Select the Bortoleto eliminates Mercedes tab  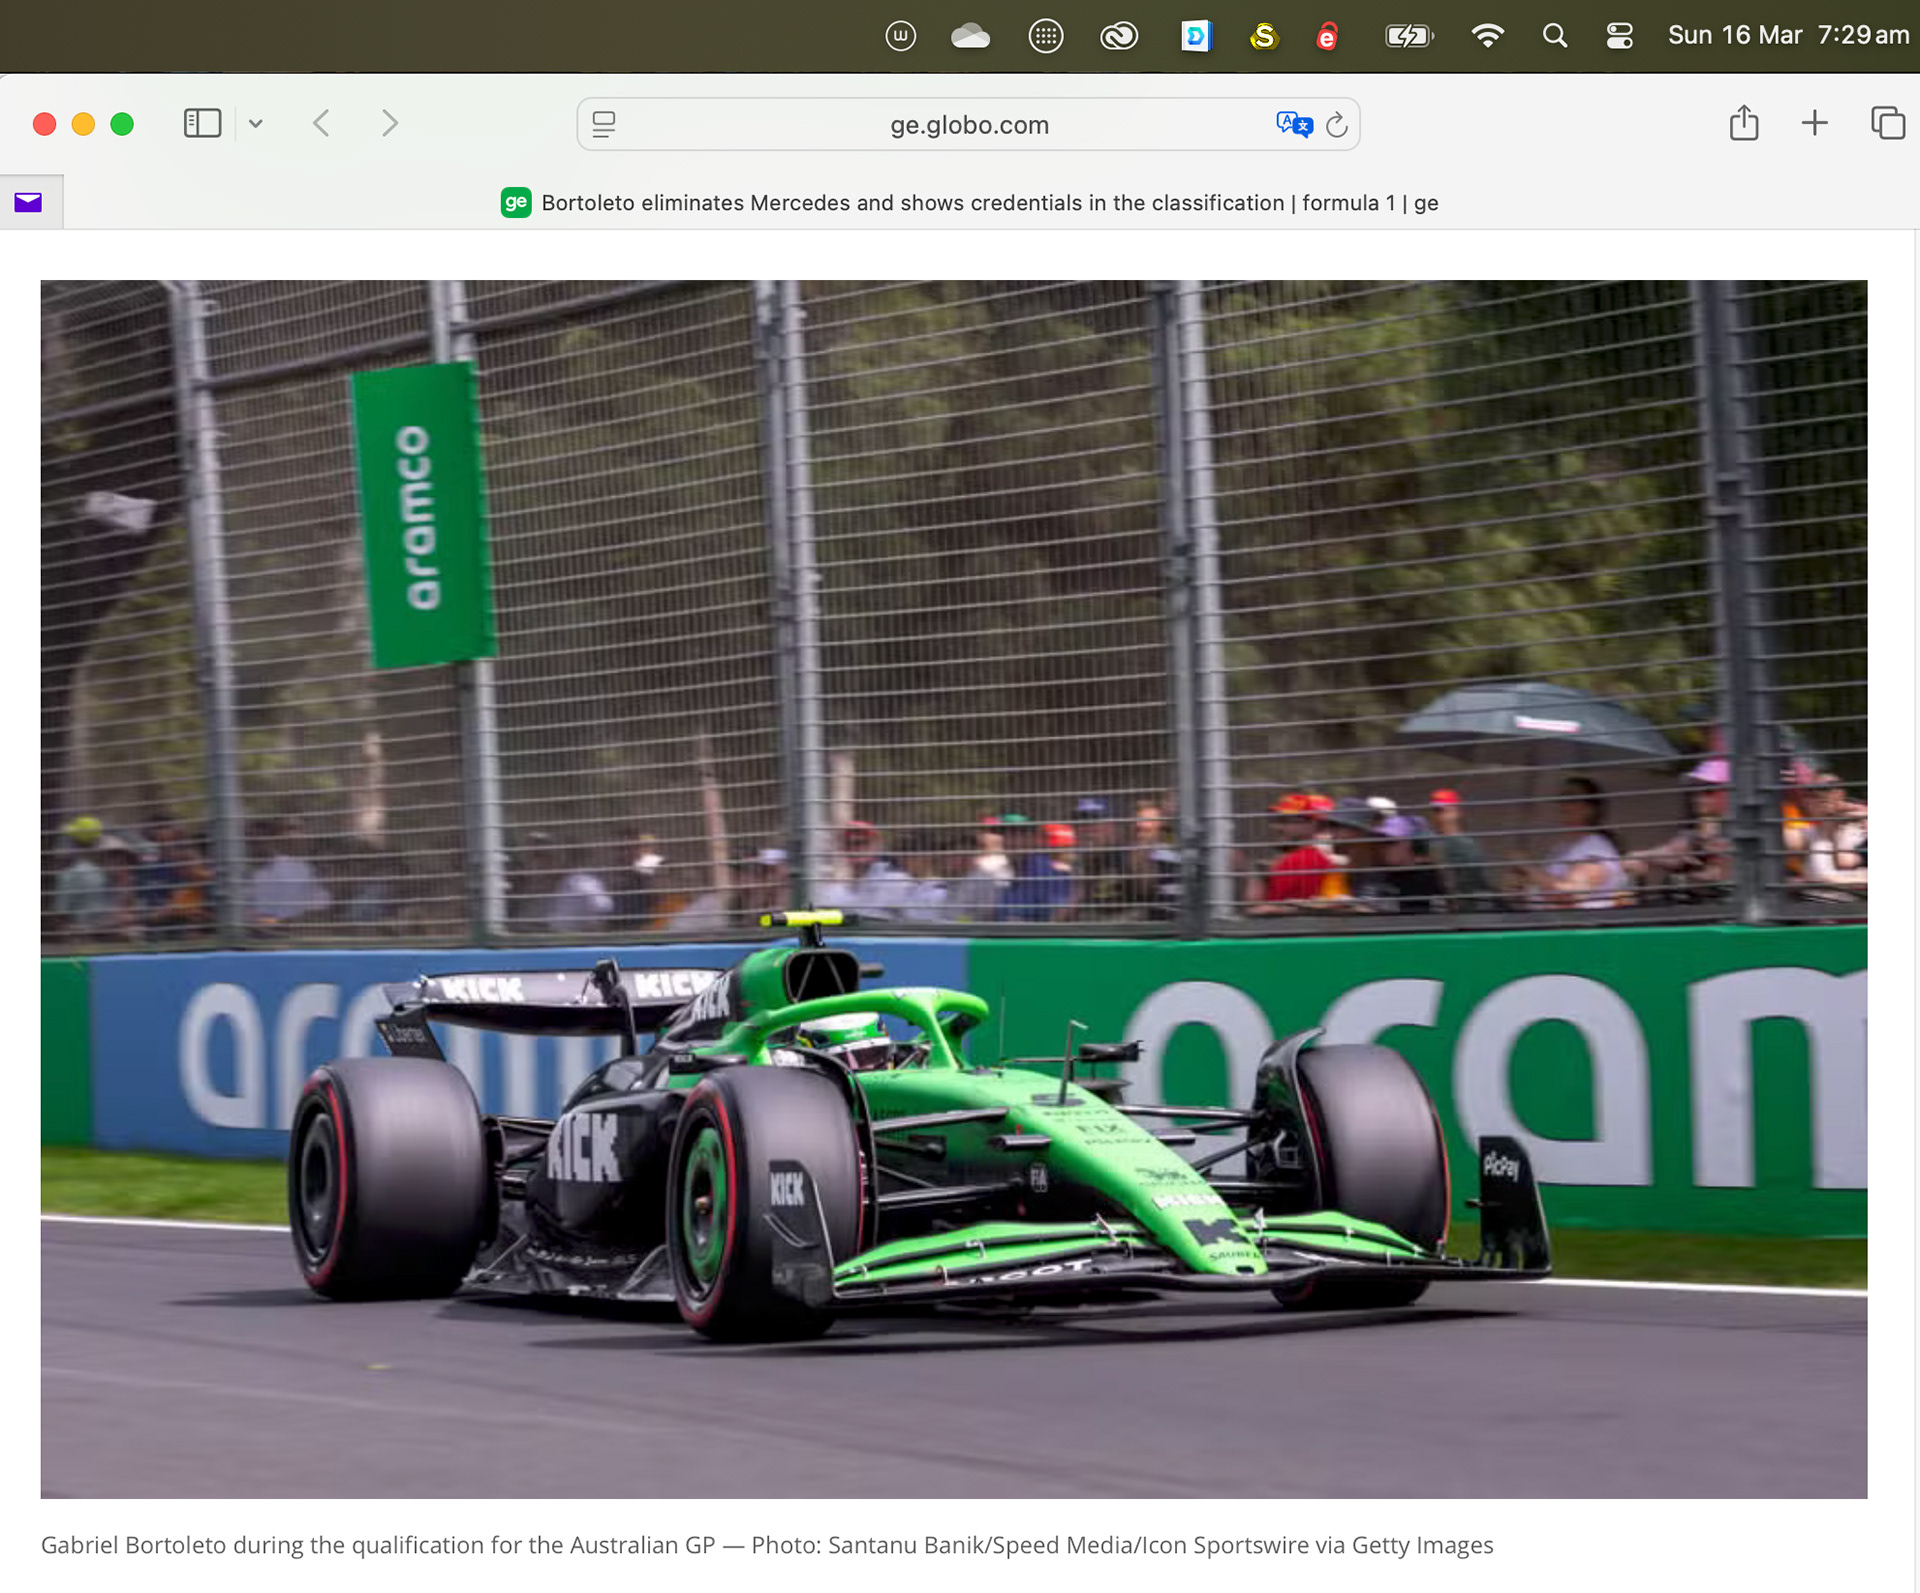tap(968, 203)
